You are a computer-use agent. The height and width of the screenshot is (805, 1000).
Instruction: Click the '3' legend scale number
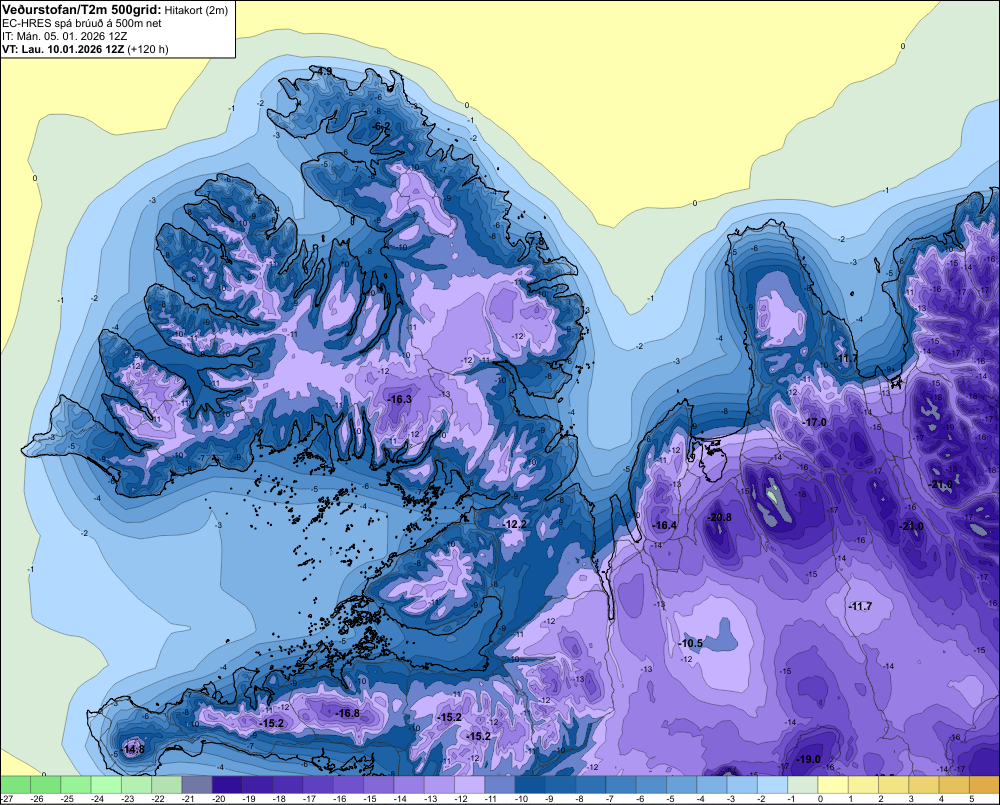(x=911, y=799)
